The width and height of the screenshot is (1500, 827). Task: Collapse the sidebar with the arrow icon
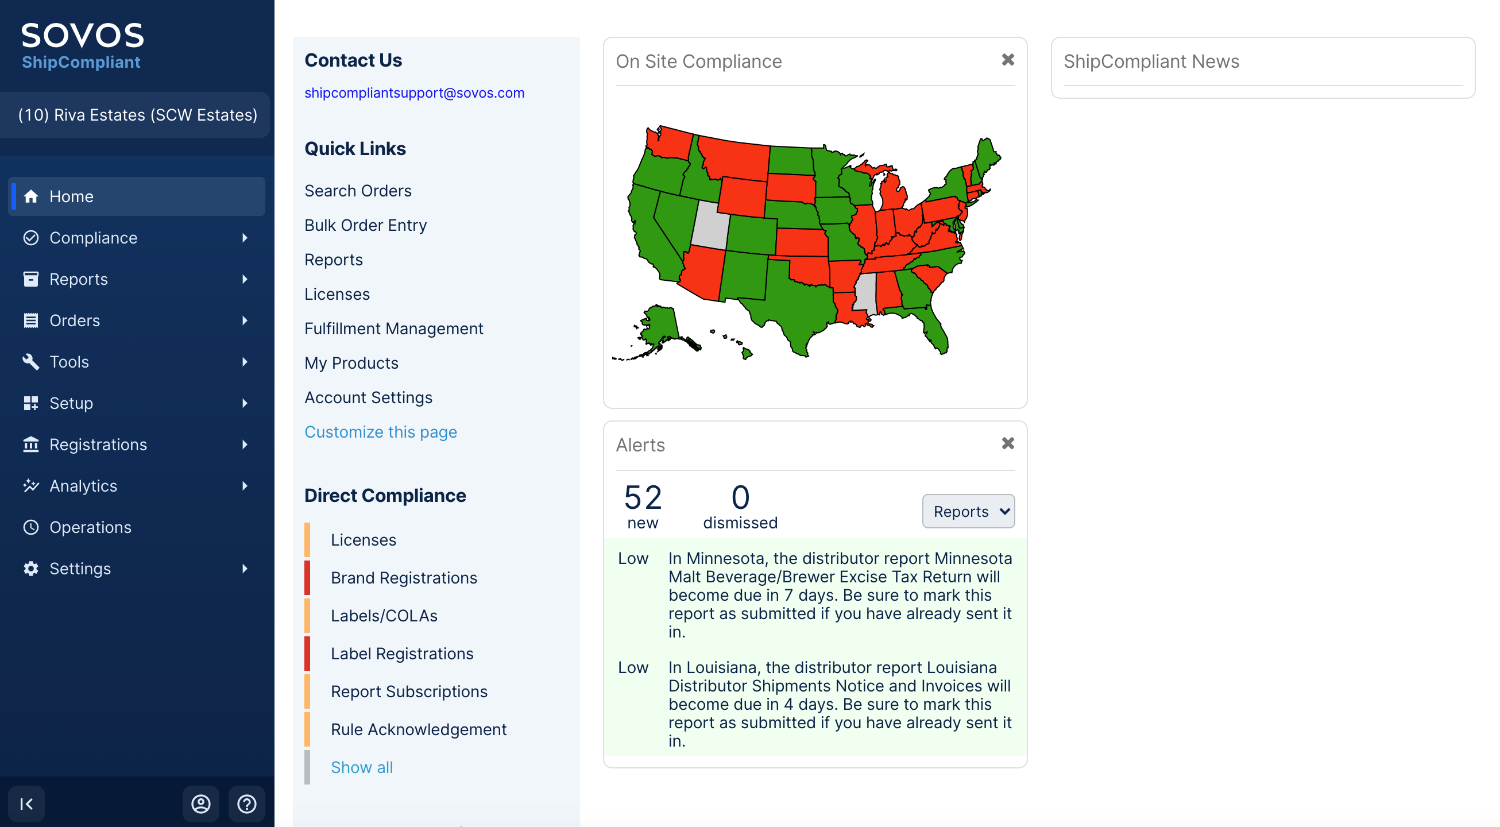point(27,804)
